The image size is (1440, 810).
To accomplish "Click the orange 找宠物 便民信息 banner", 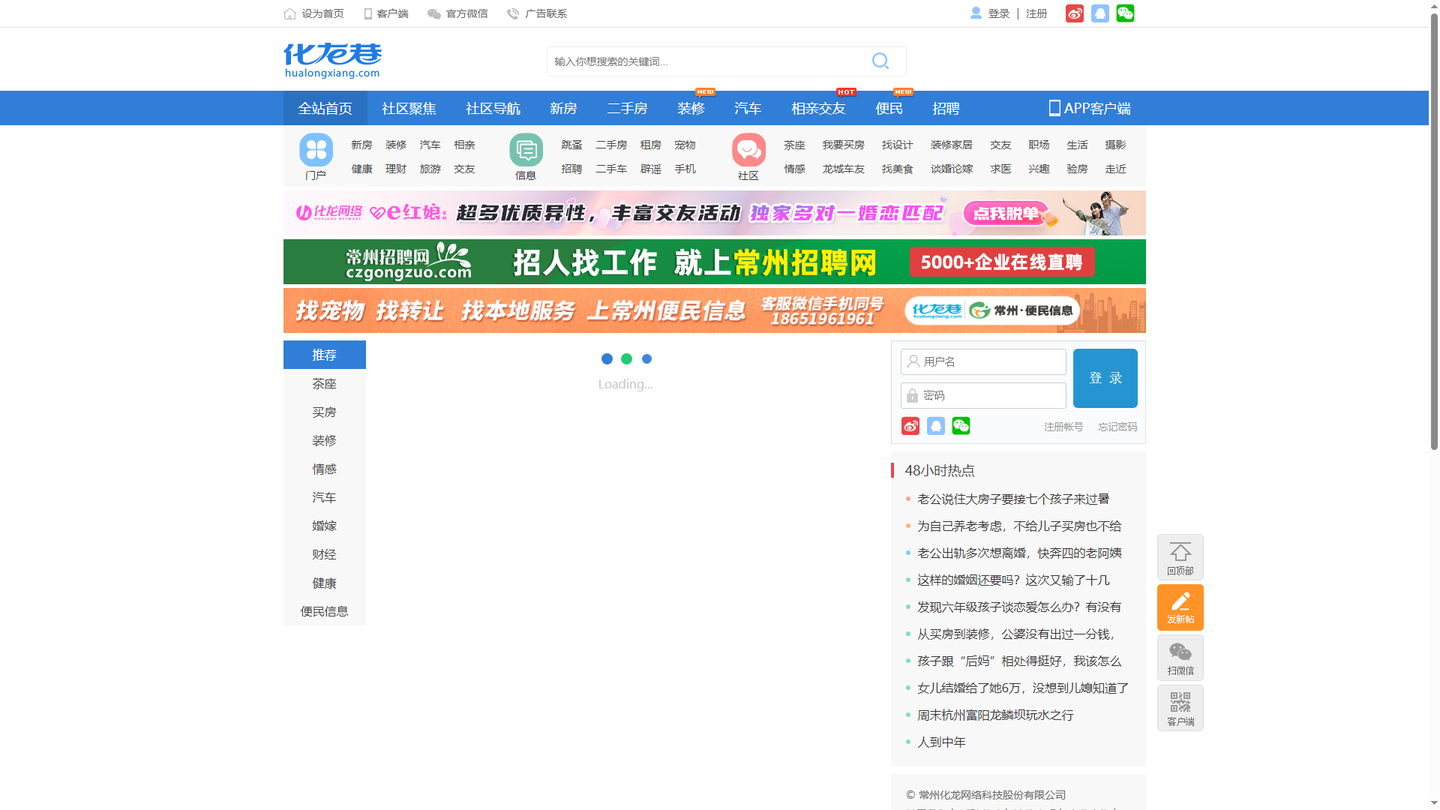I will tap(714, 310).
